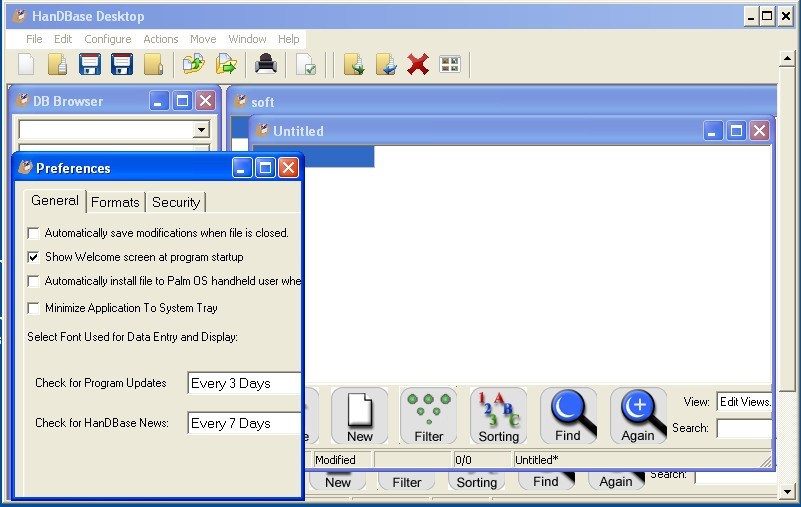Click the red X delete toolbar icon
The height and width of the screenshot is (507, 801).
pos(418,64)
